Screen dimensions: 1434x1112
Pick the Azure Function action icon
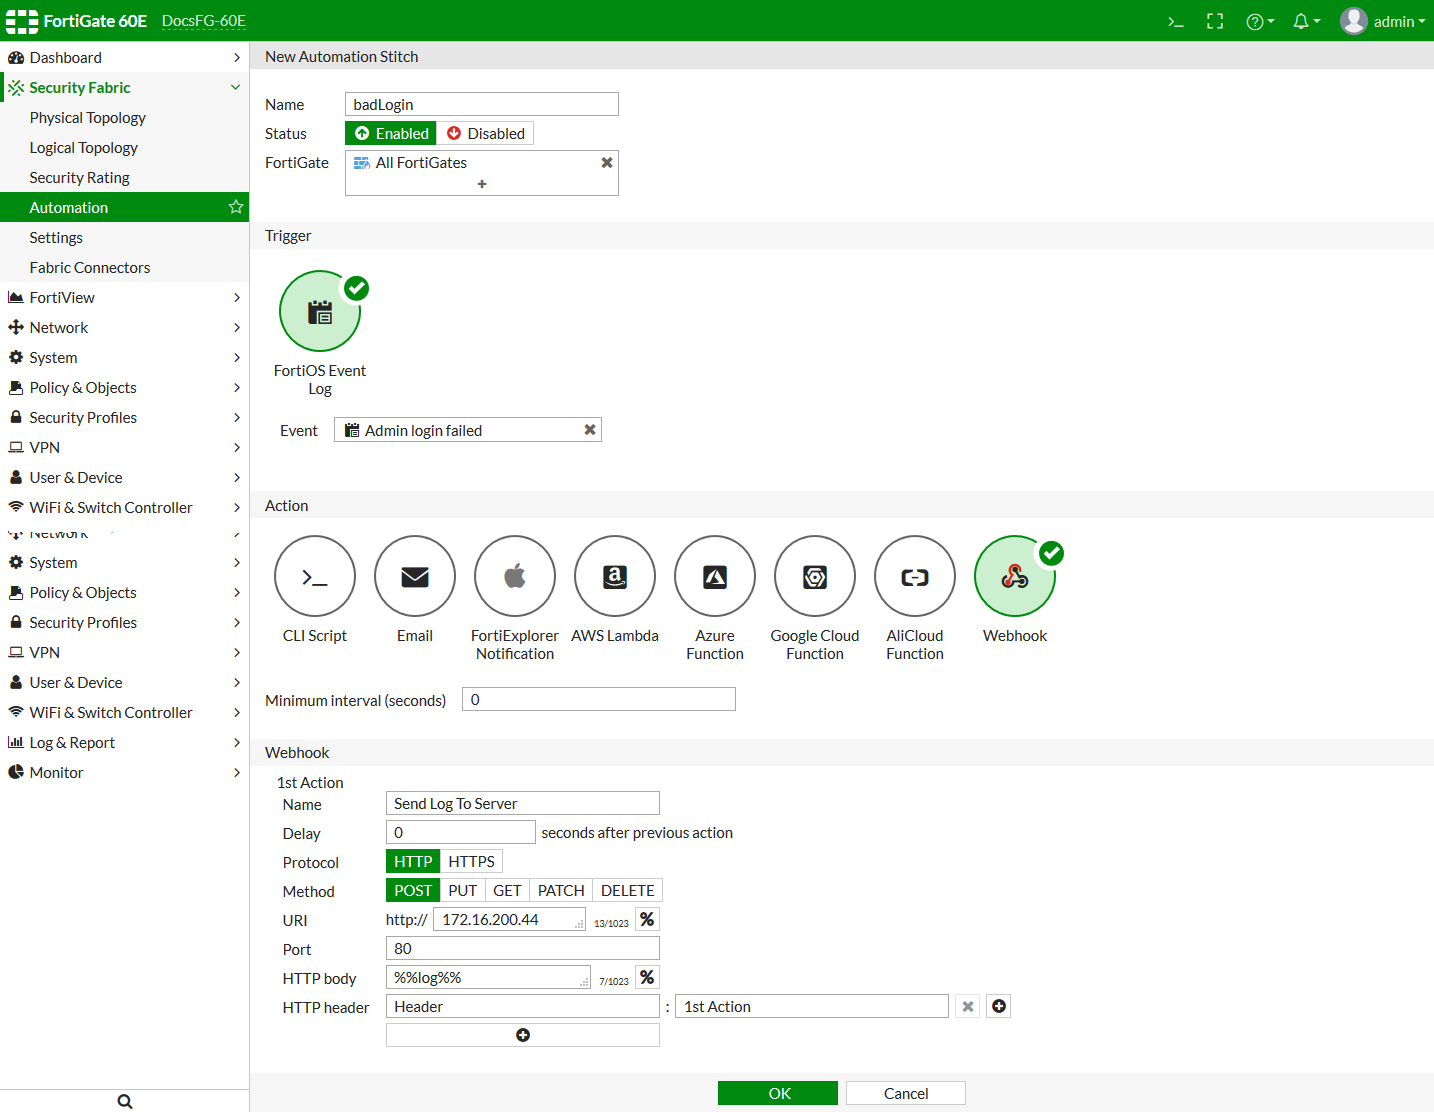point(715,577)
